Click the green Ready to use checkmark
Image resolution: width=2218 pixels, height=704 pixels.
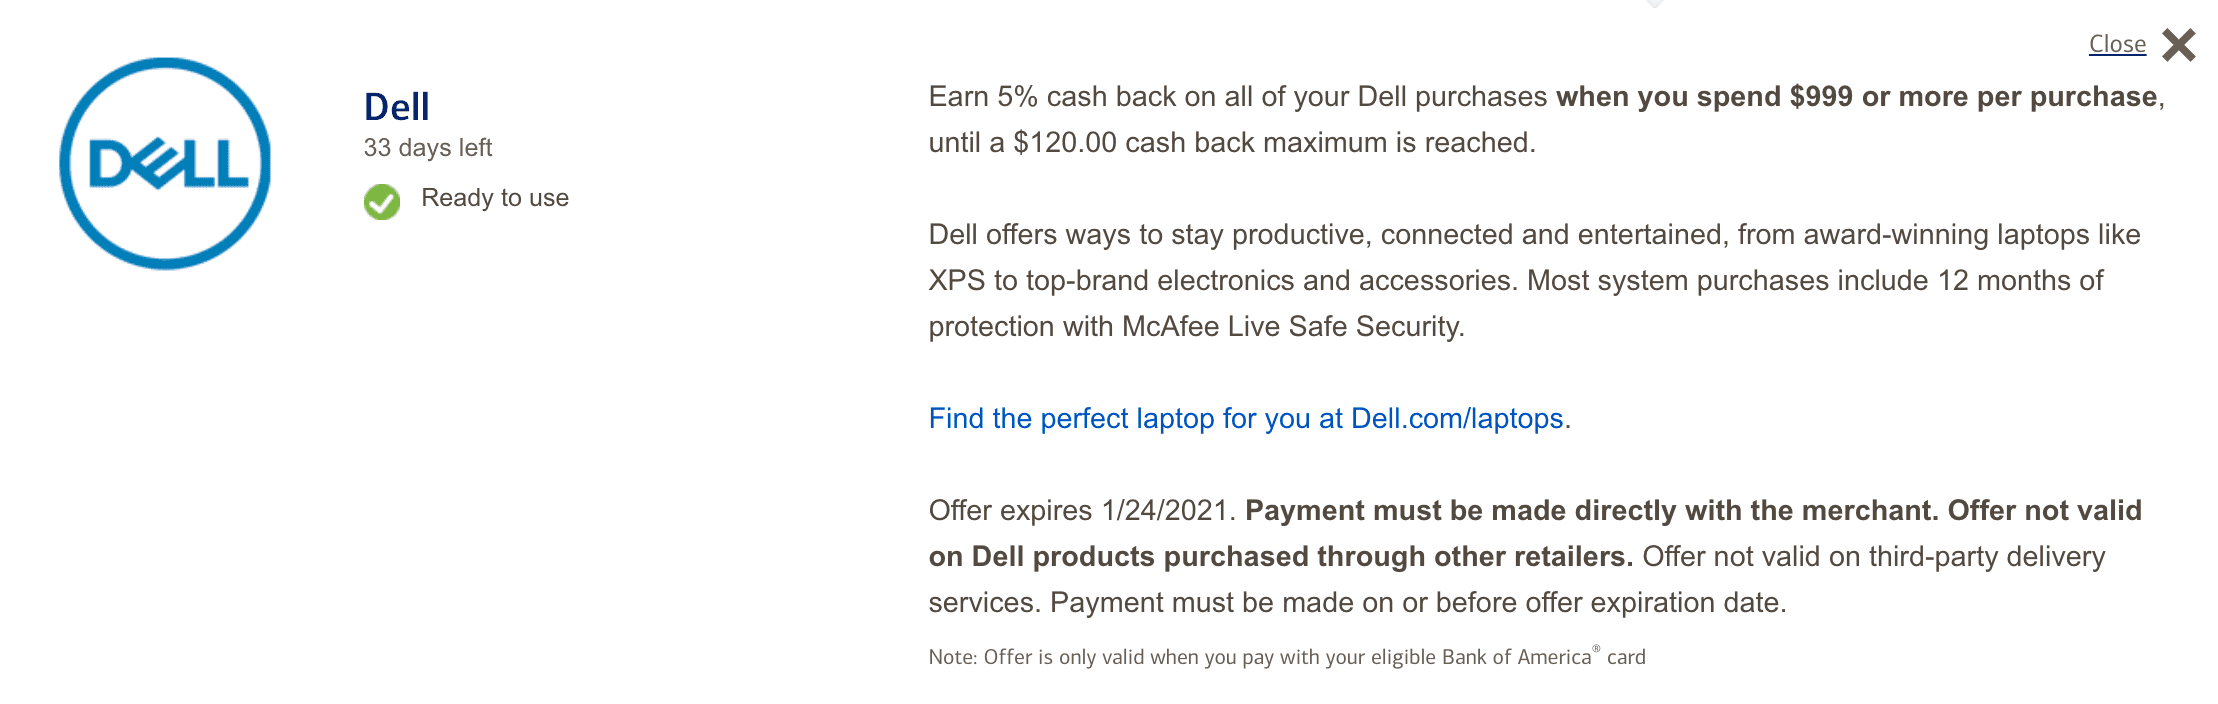click(x=381, y=201)
